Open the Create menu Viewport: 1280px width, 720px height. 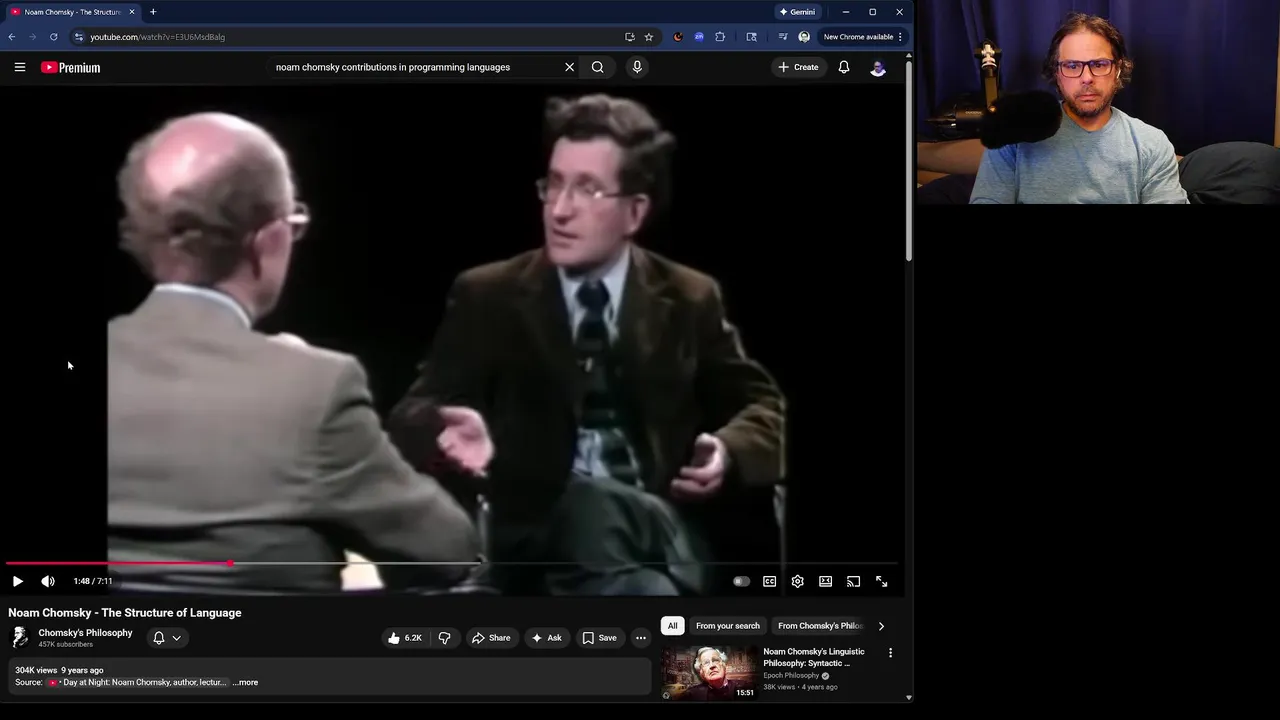click(x=798, y=67)
